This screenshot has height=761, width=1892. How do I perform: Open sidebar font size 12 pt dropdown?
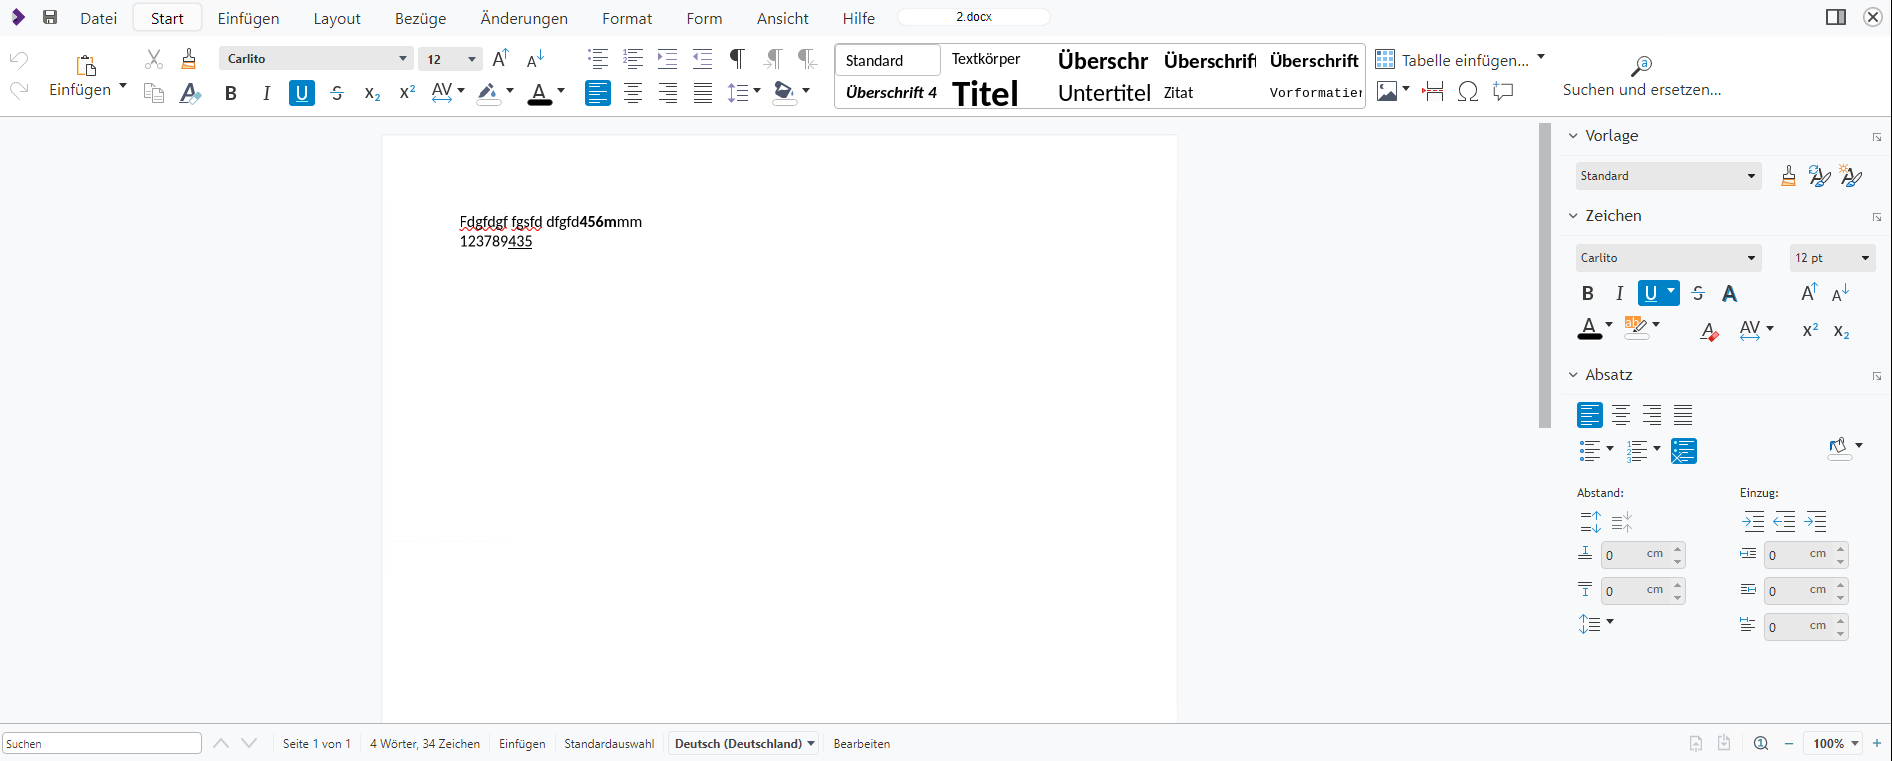(1865, 258)
